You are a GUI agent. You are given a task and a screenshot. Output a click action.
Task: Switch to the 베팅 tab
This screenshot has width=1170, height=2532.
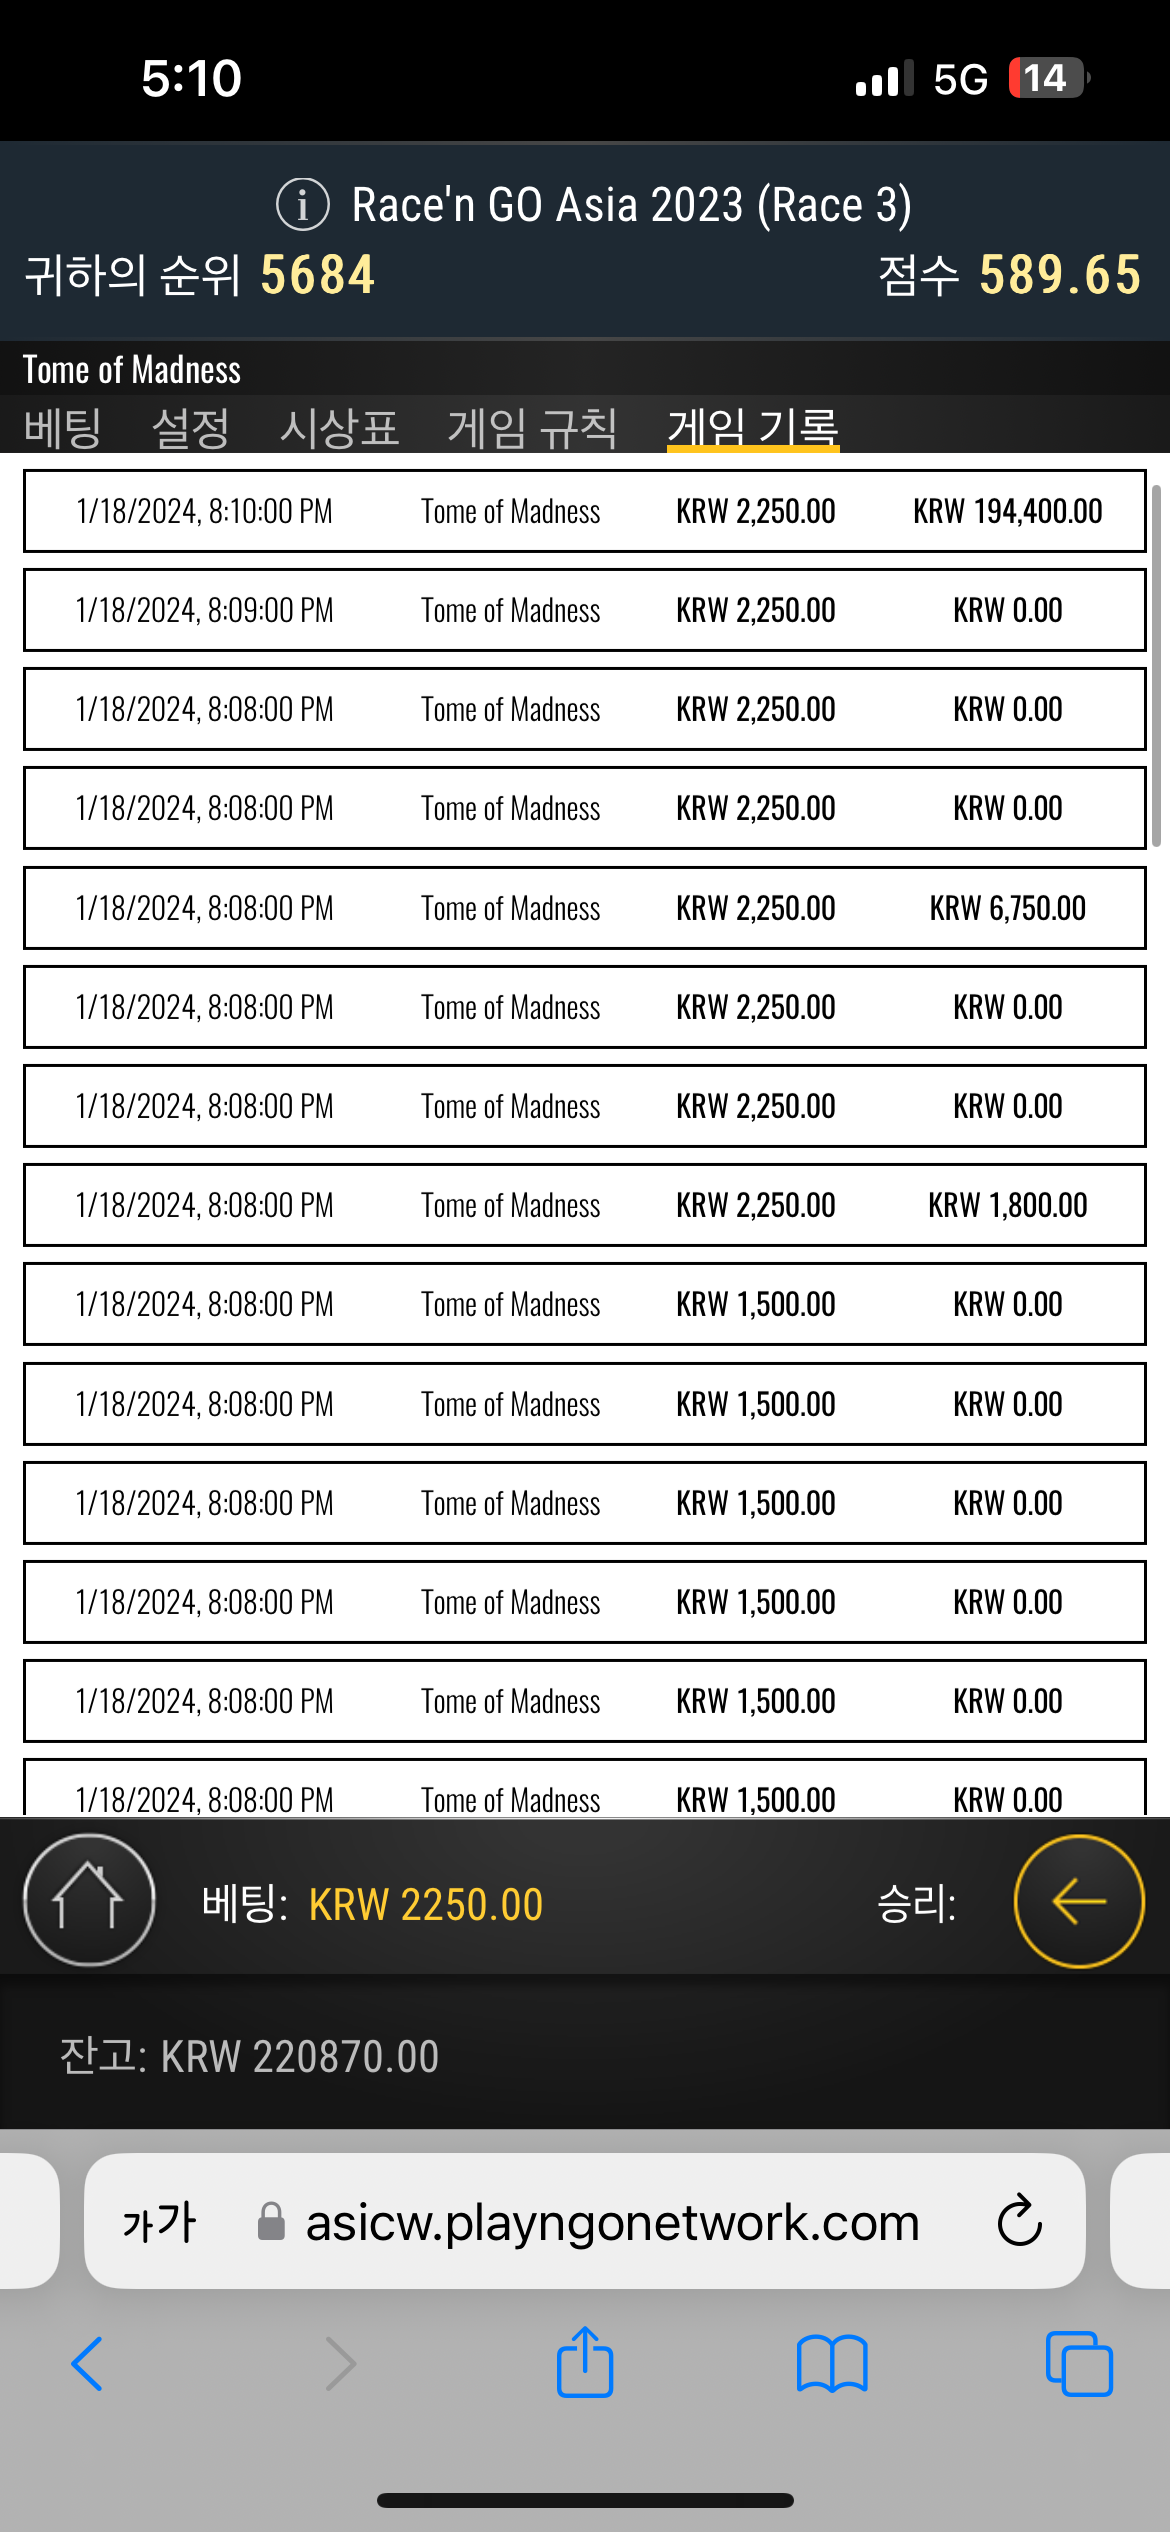tap(62, 428)
